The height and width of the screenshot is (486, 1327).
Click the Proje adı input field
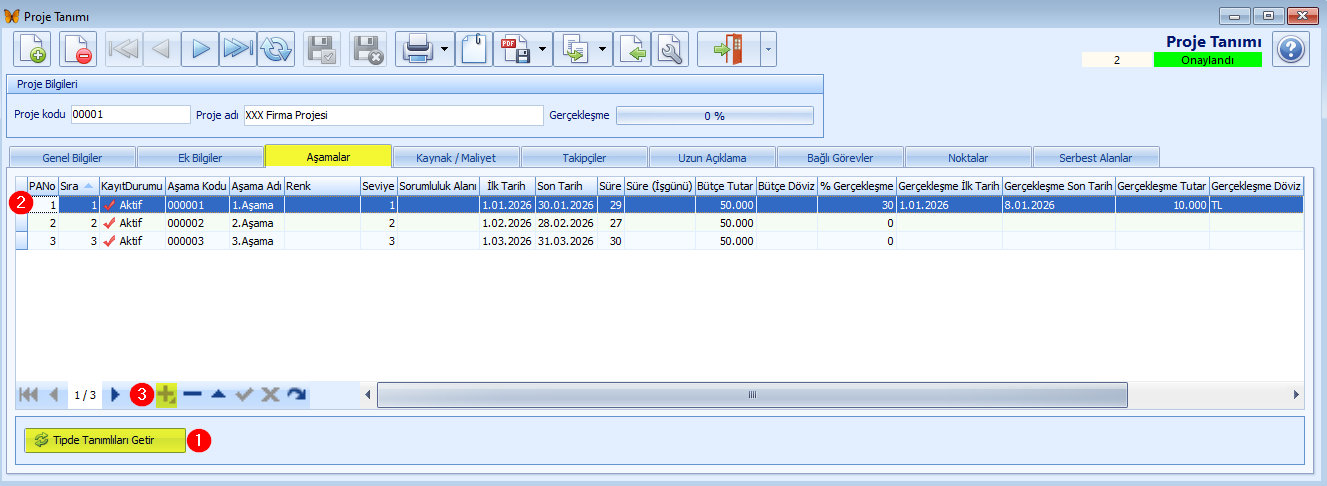pos(392,115)
